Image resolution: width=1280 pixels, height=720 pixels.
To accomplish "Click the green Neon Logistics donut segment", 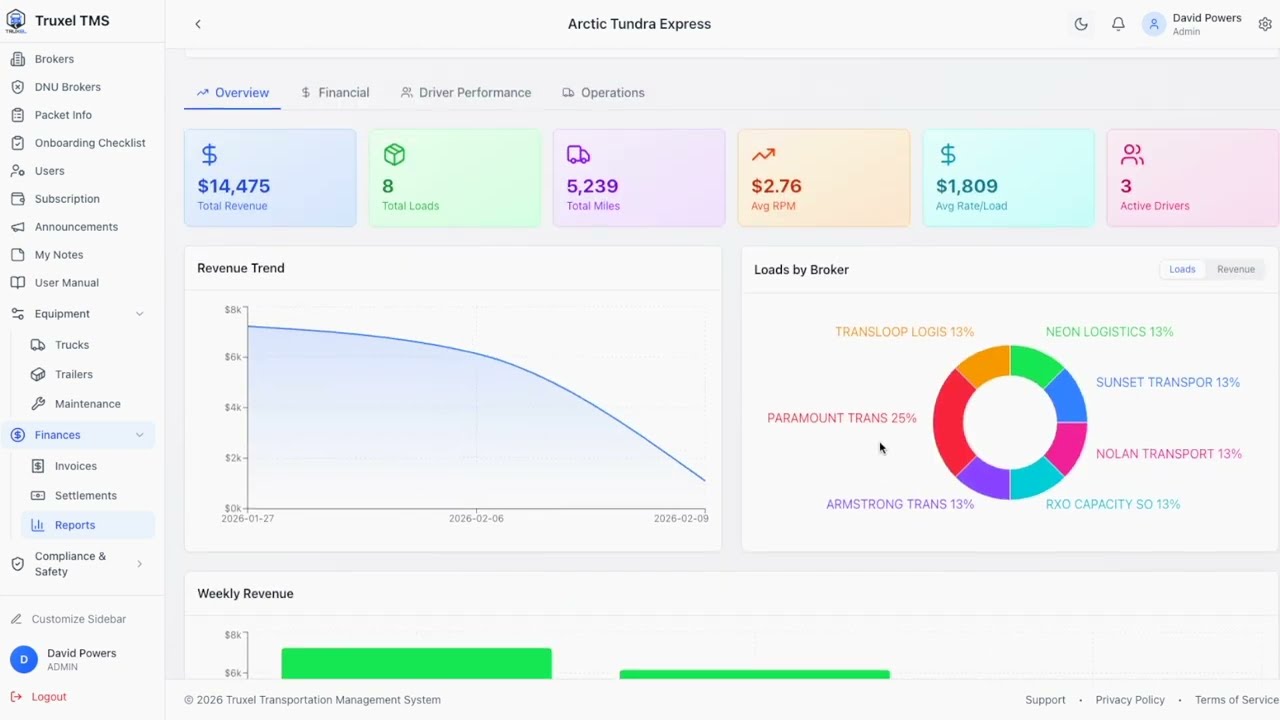I will (x=1033, y=364).
